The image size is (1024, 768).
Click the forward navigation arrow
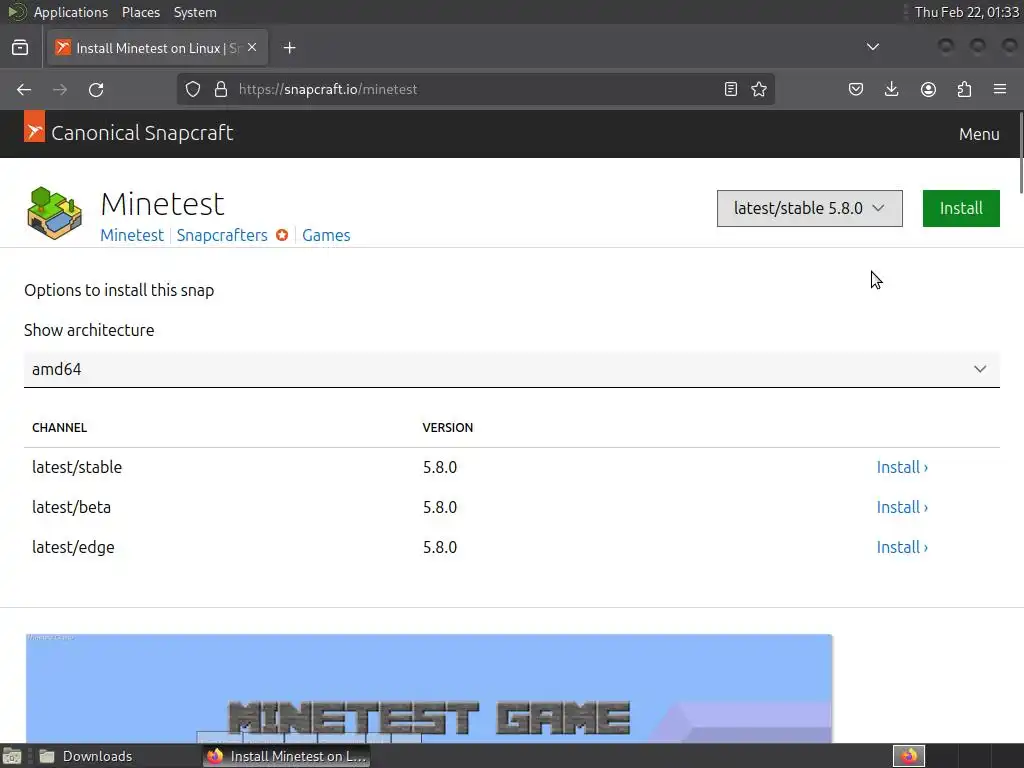click(x=60, y=89)
